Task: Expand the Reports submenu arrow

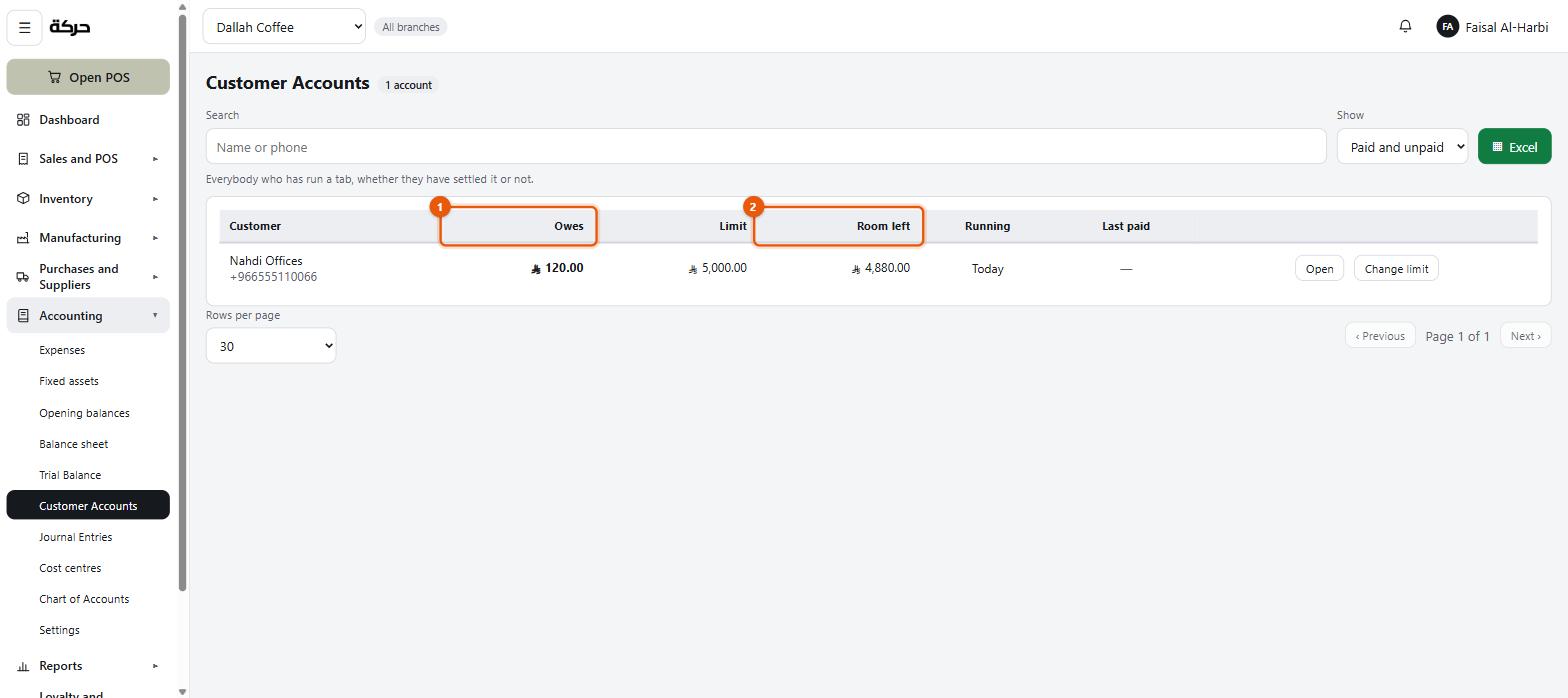Action: tap(155, 666)
